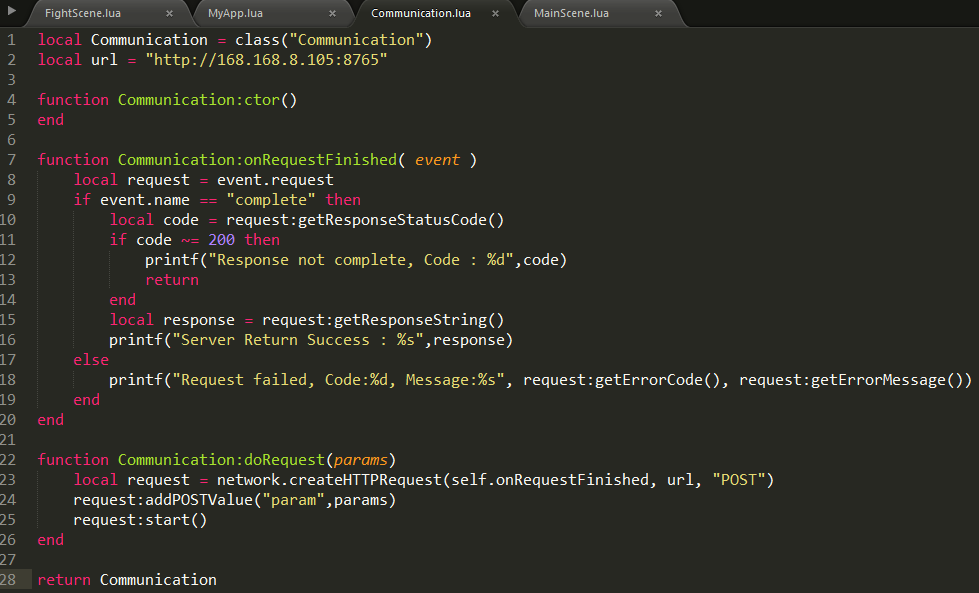
Task: Click the class("Communication") call on line 1
Action: 333,40
